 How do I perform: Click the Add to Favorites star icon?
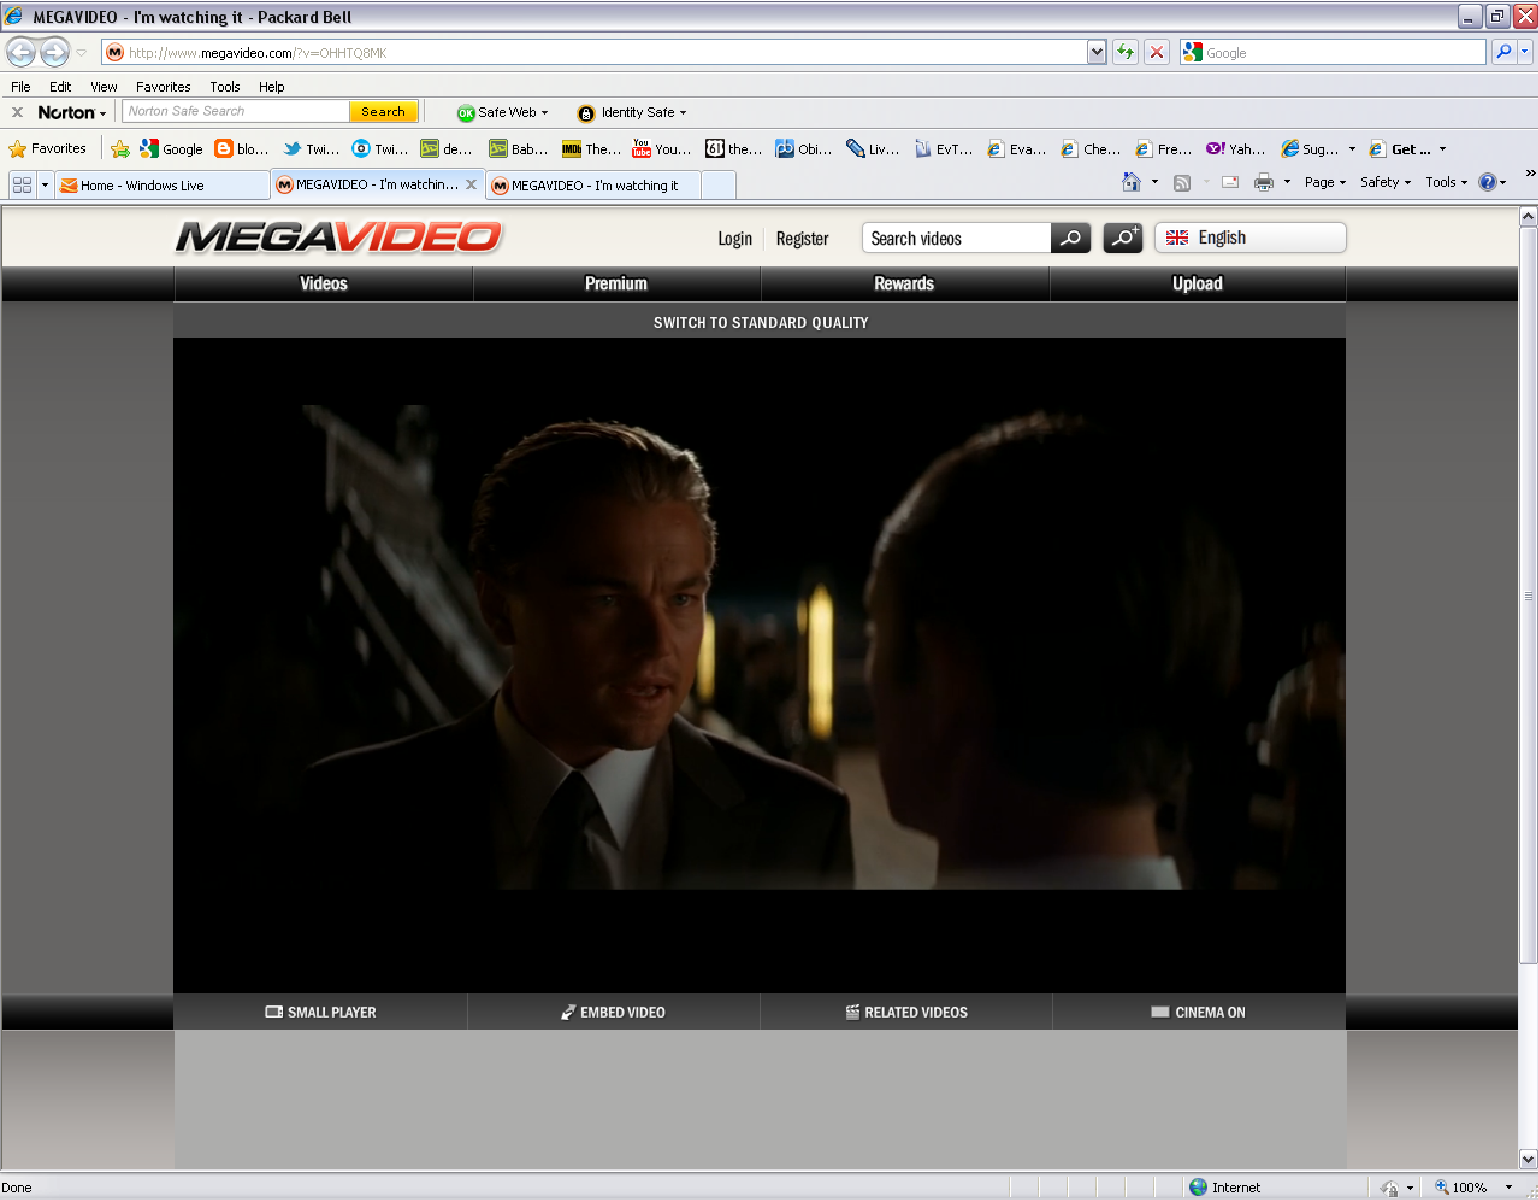click(x=120, y=149)
